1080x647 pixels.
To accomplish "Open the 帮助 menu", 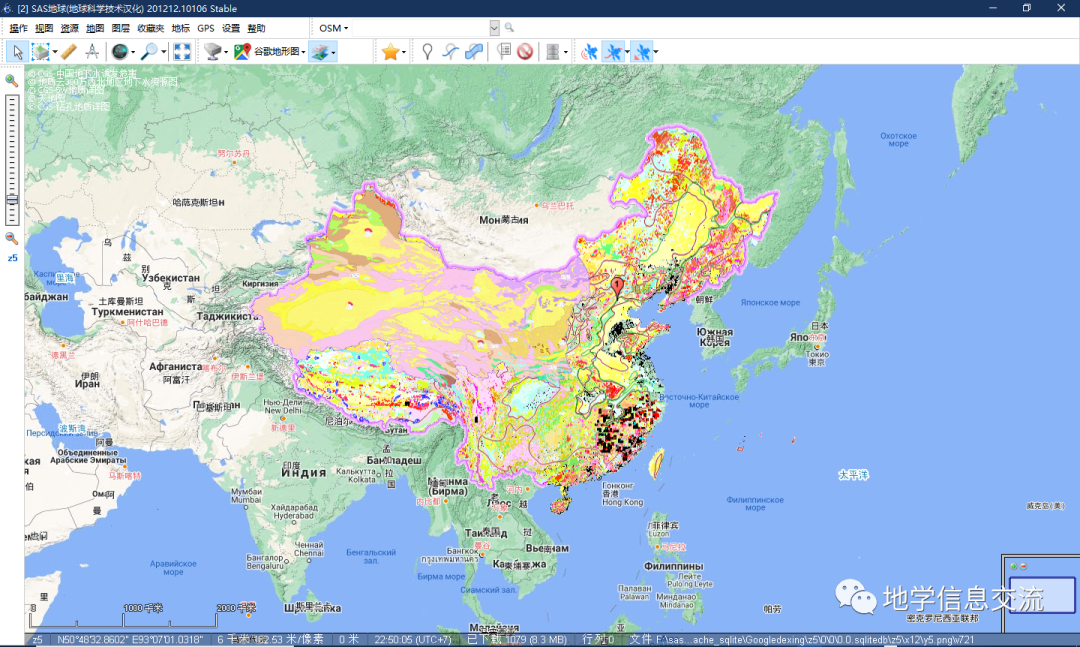I will (256, 28).
